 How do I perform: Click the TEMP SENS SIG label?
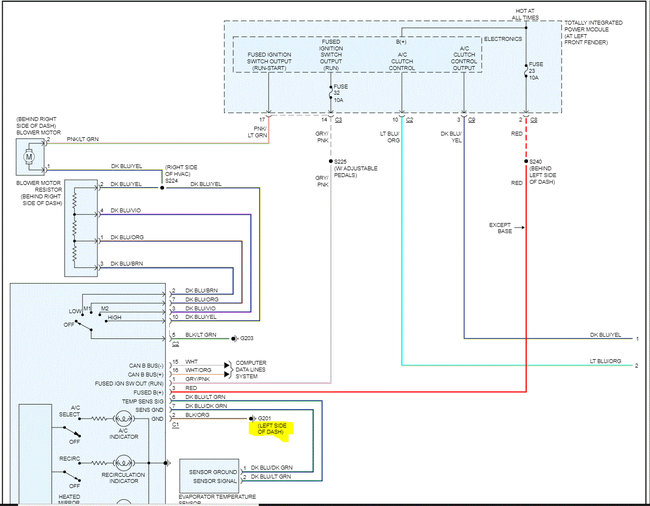(x=143, y=402)
